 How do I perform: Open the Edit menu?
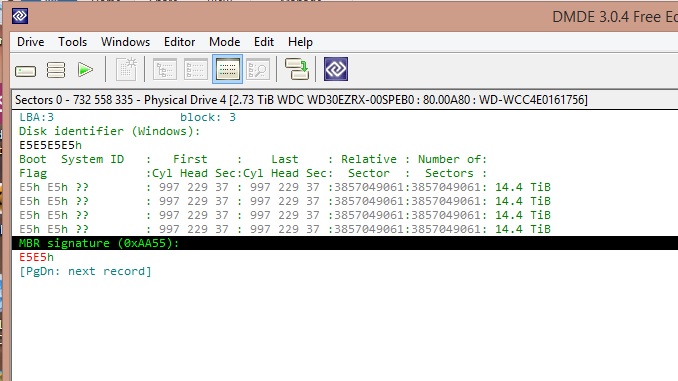264,42
